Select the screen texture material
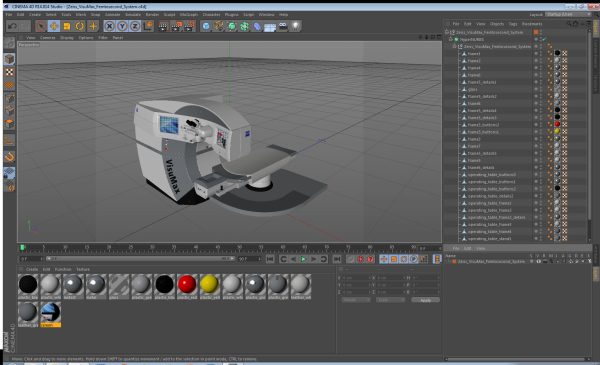 (51, 314)
